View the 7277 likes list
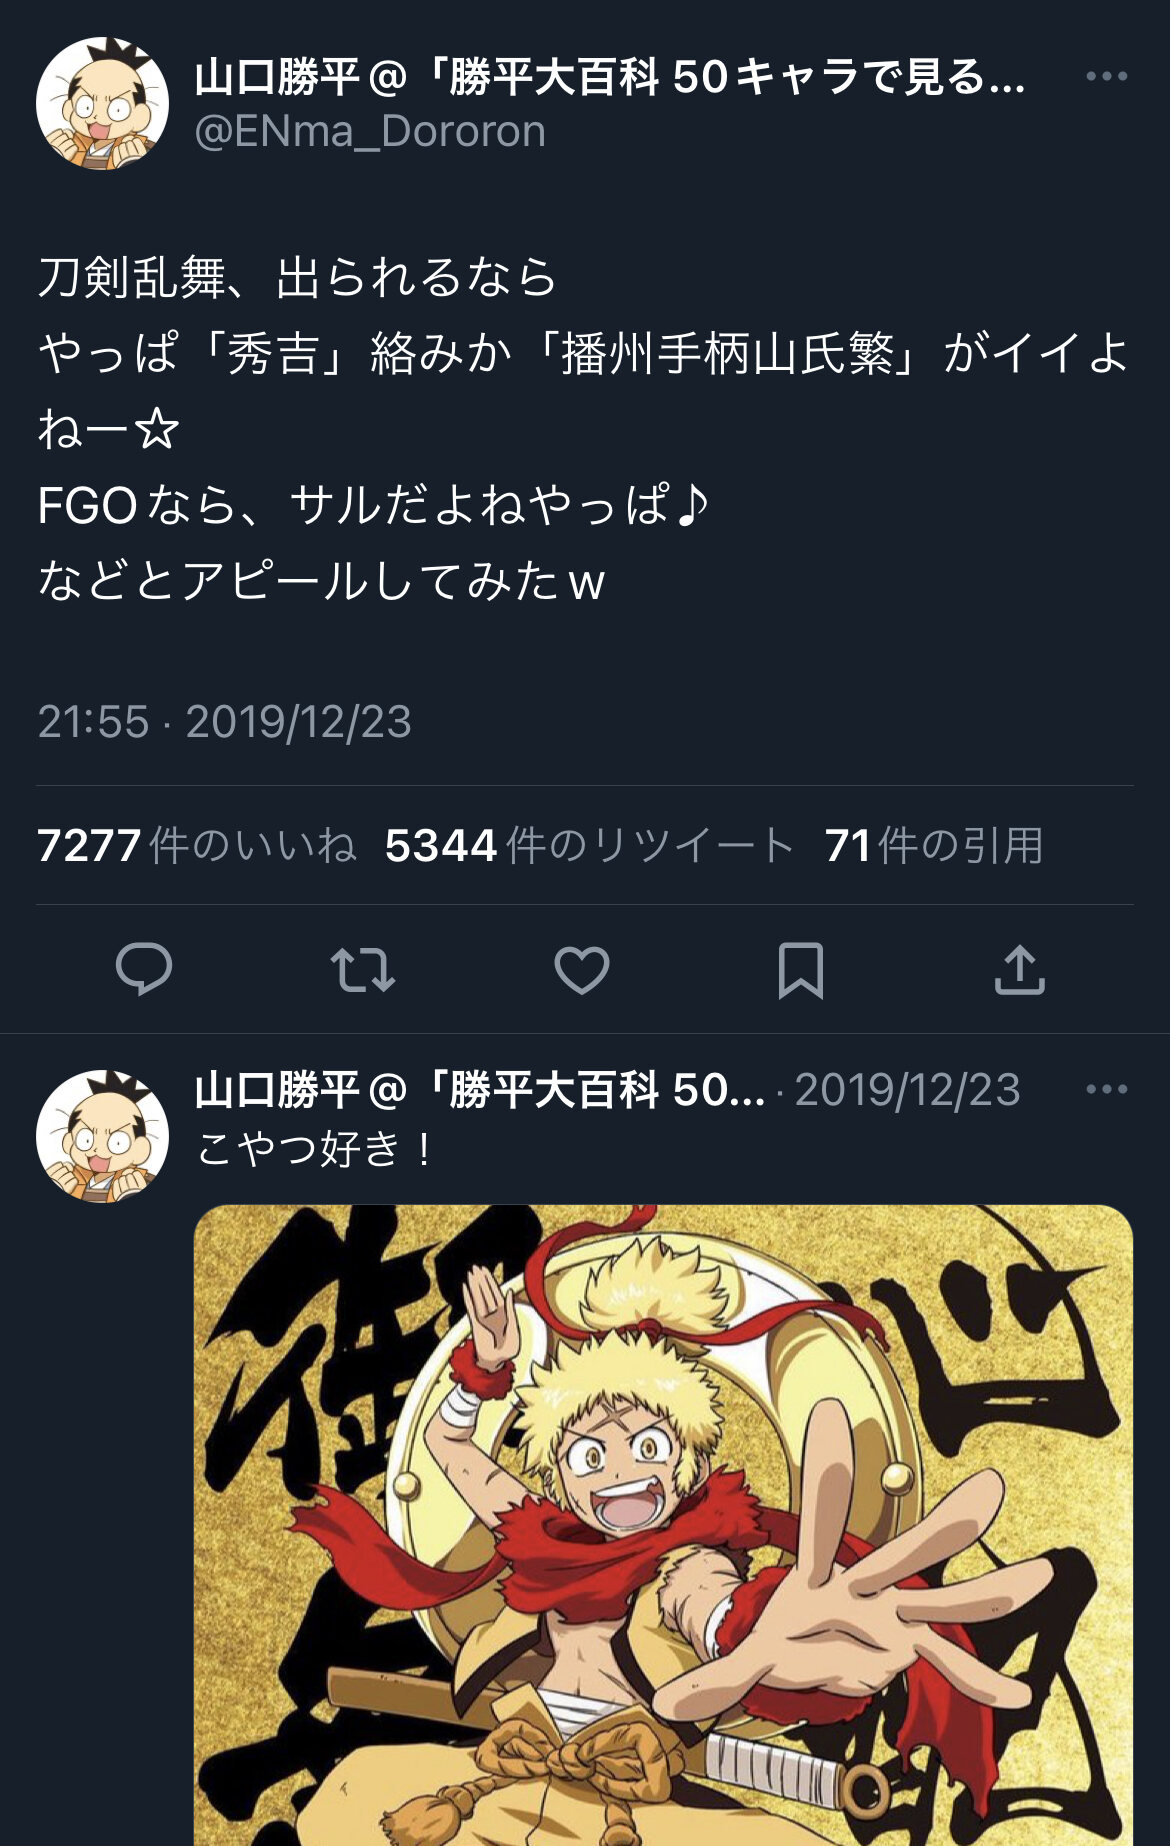This screenshot has height=1846, width=1170. (x=197, y=846)
